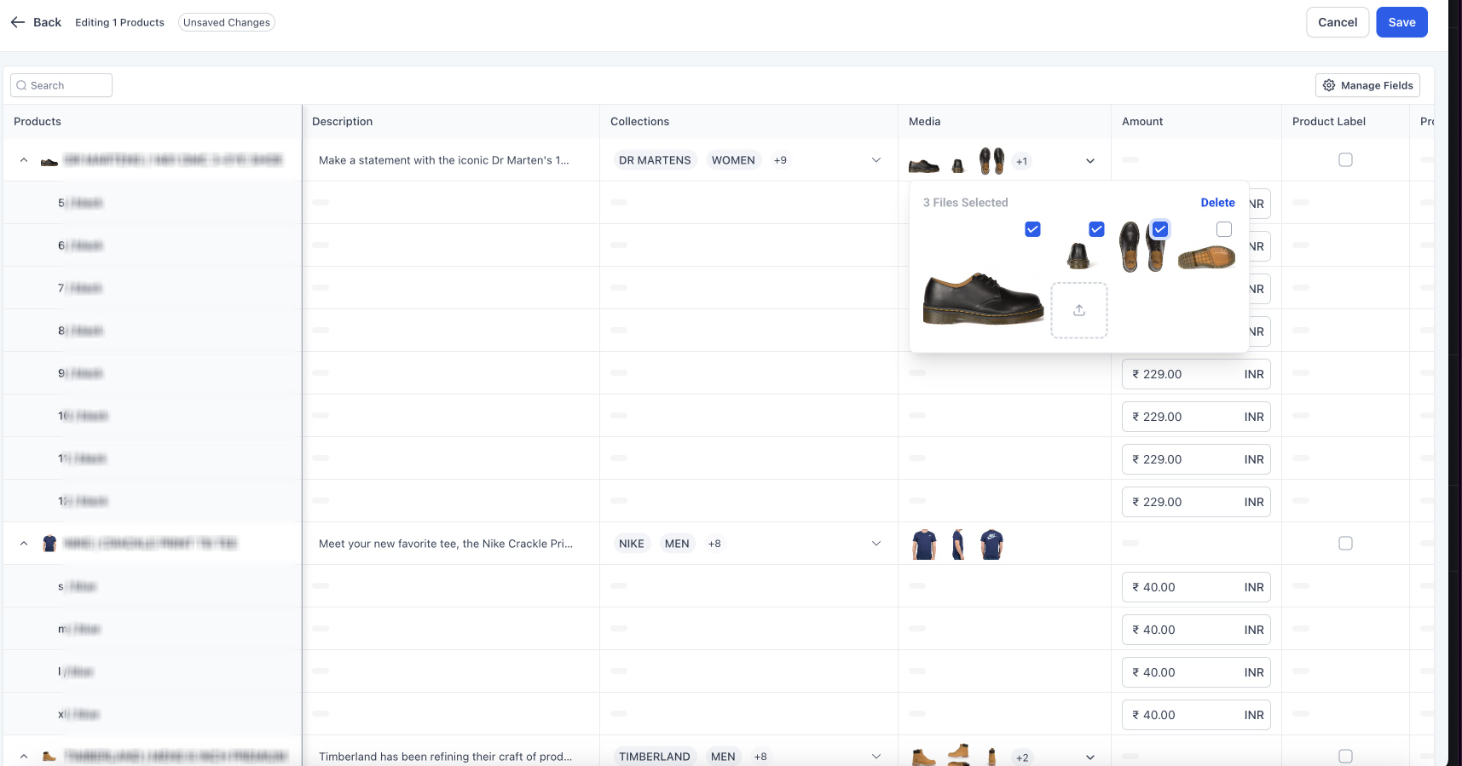Click the 3 Files Selected label
The image size is (1462, 766).
(x=965, y=202)
